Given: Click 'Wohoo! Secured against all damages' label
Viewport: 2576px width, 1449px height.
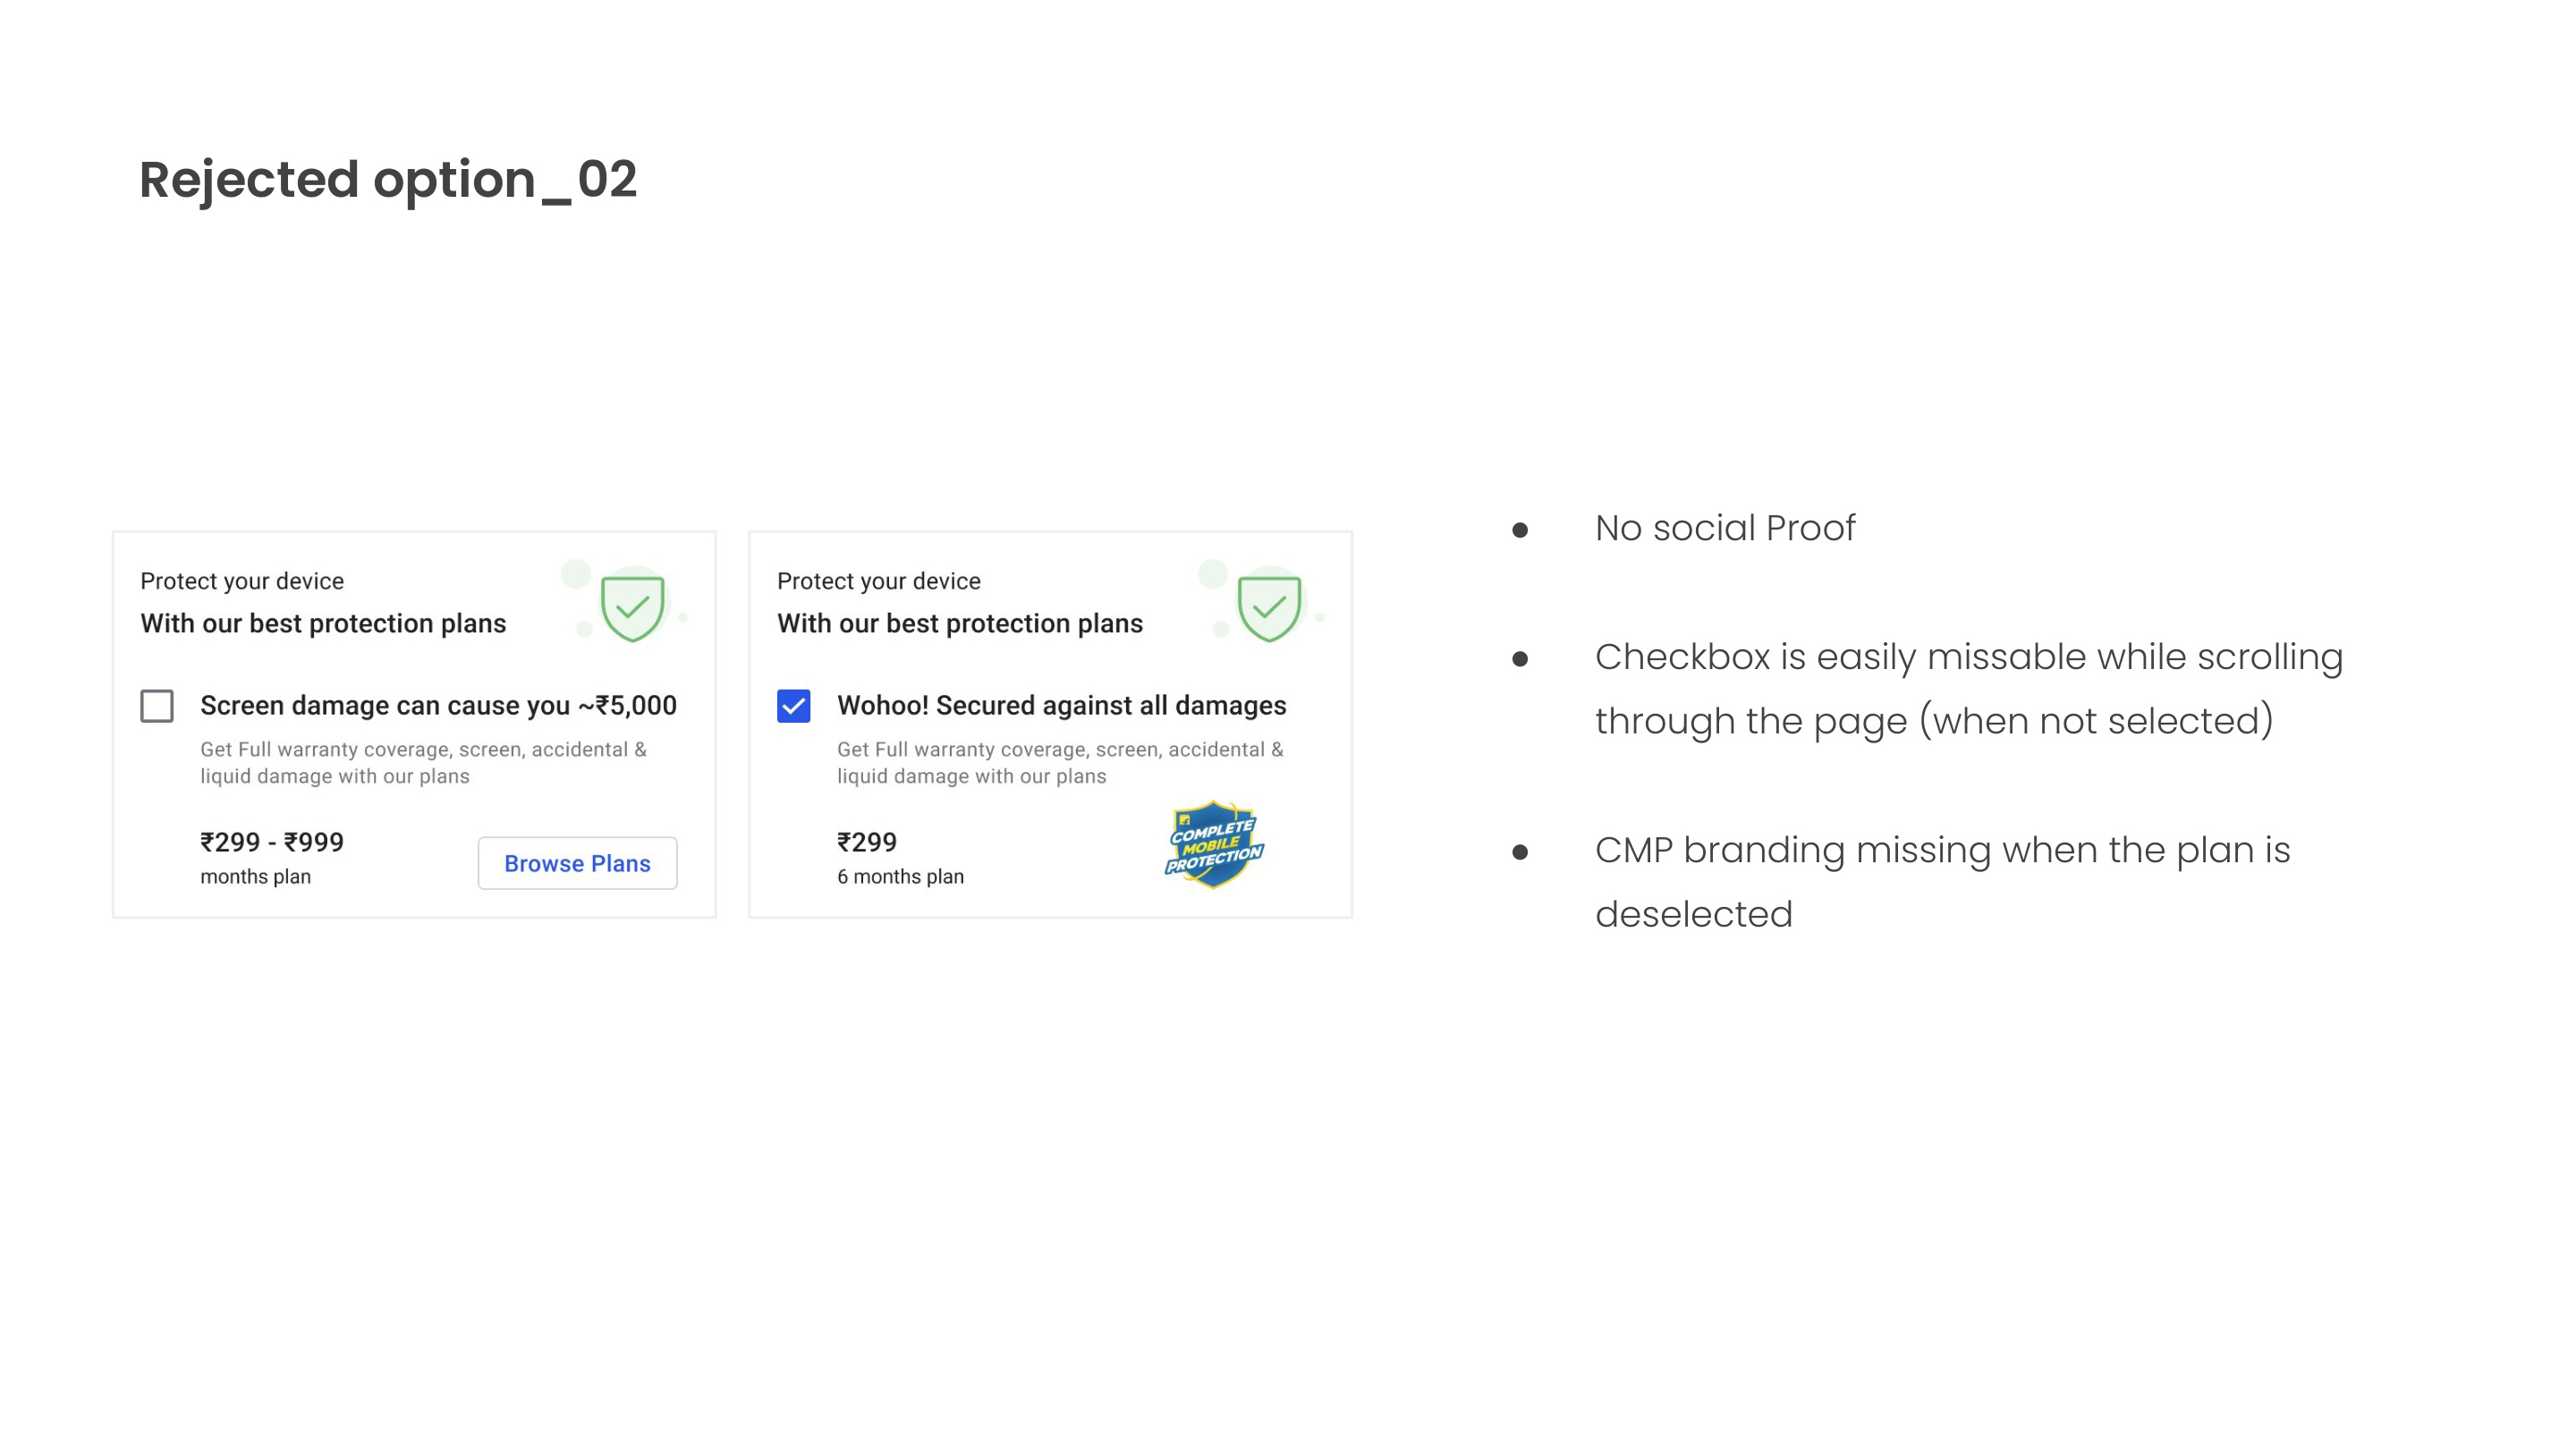Looking at the screenshot, I should (1061, 706).
